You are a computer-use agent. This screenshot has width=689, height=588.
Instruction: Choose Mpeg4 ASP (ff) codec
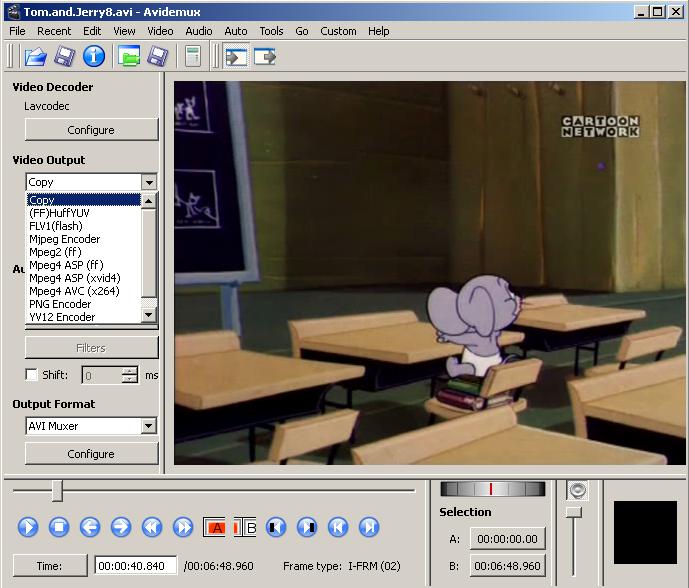(84, 265)
